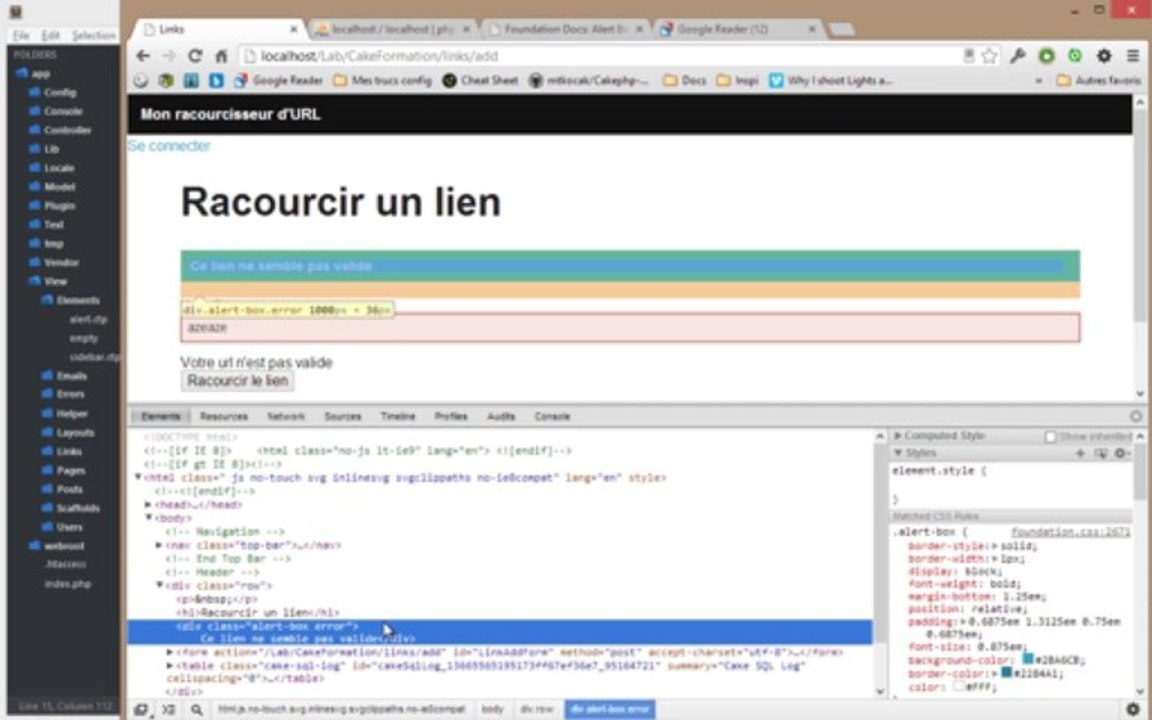Open the Styles gear dropdown
Image resolution: width=1152 pixels, height=720 pixels.
(1123, 453)
